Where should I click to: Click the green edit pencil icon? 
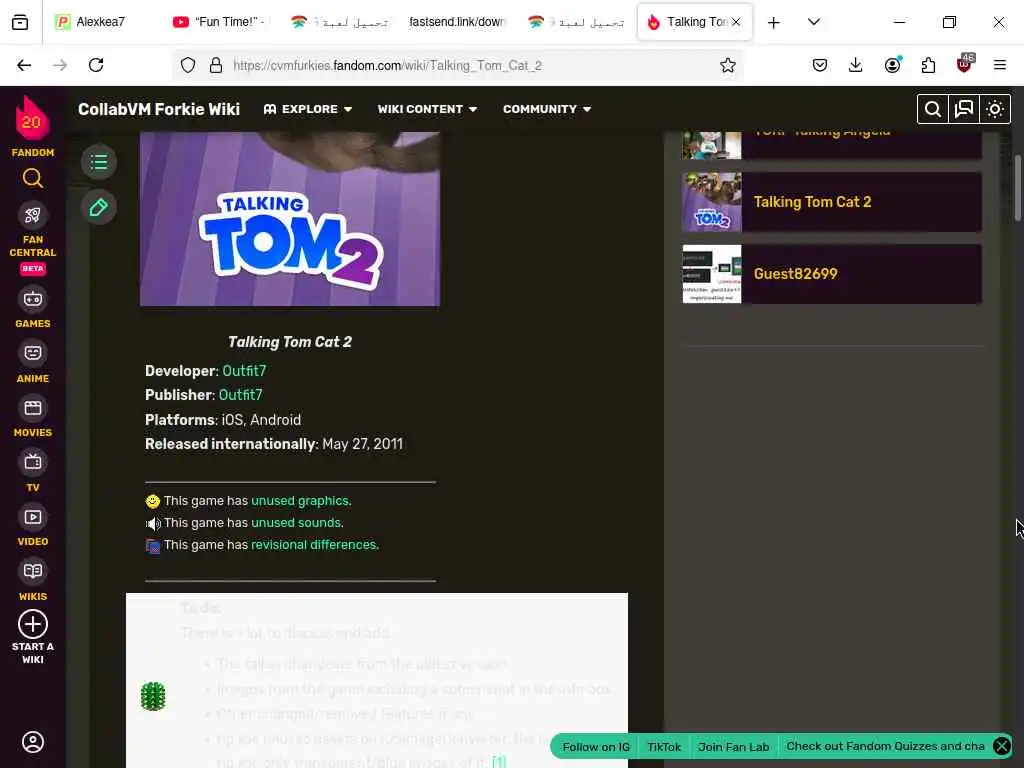[99, 208]
